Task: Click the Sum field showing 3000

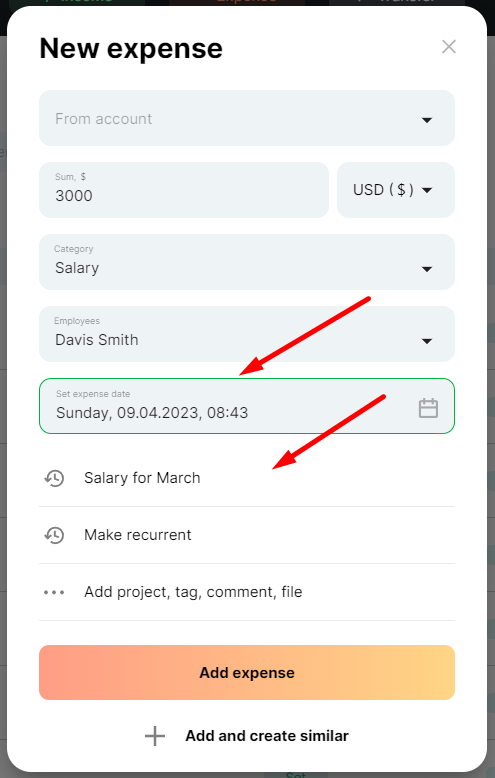Action: [184, 190]
